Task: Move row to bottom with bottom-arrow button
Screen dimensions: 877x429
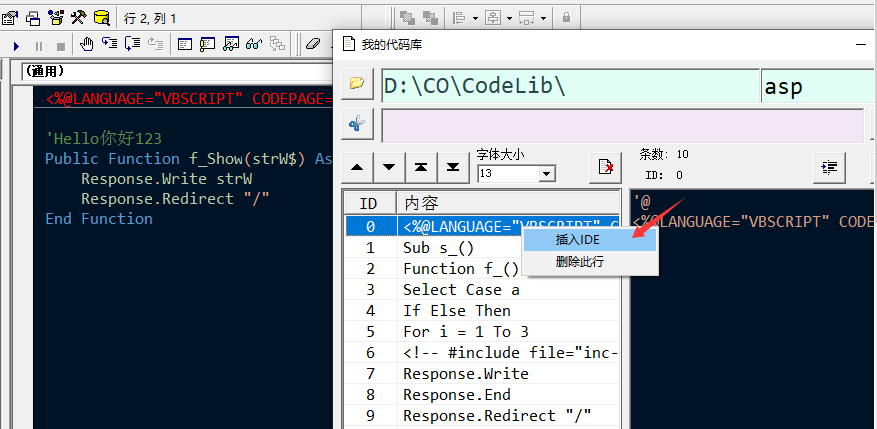Action: pyautogui.click(x=454, y=167)
